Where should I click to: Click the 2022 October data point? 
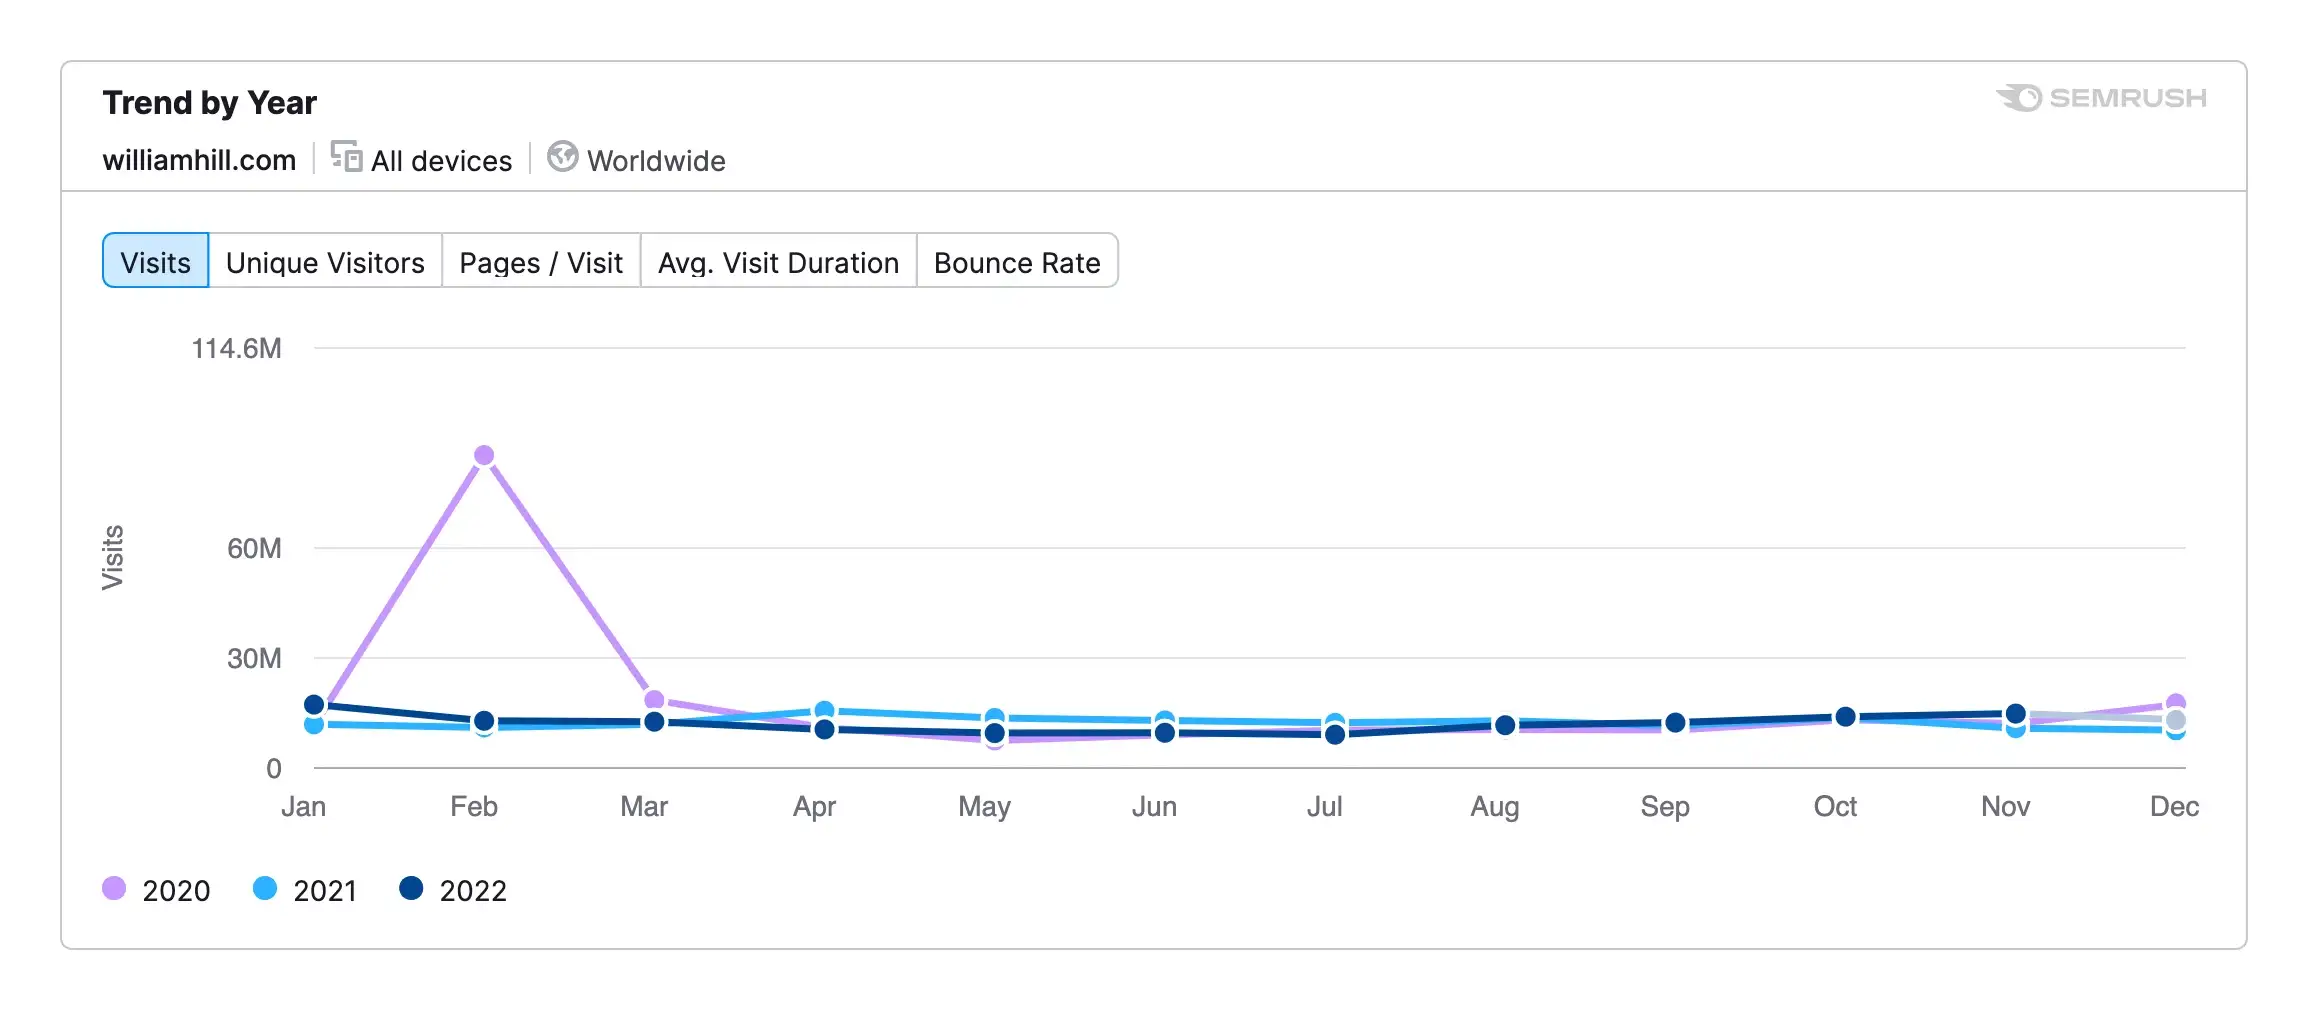click(x=1846, y=717)
